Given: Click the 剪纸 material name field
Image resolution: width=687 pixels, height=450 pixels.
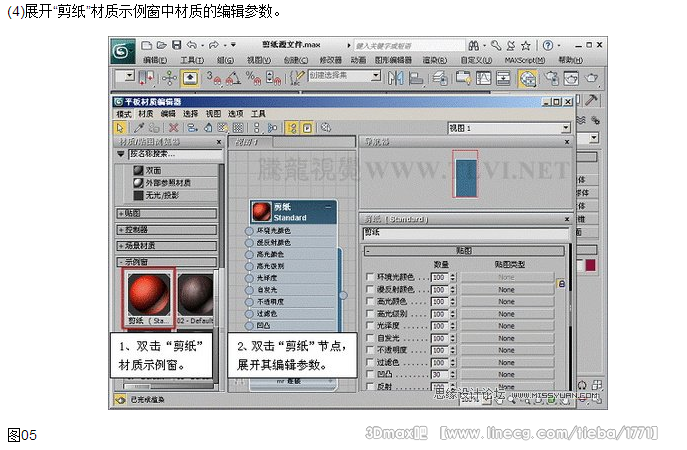Looking at the screenshot, I should coord(466,233).
